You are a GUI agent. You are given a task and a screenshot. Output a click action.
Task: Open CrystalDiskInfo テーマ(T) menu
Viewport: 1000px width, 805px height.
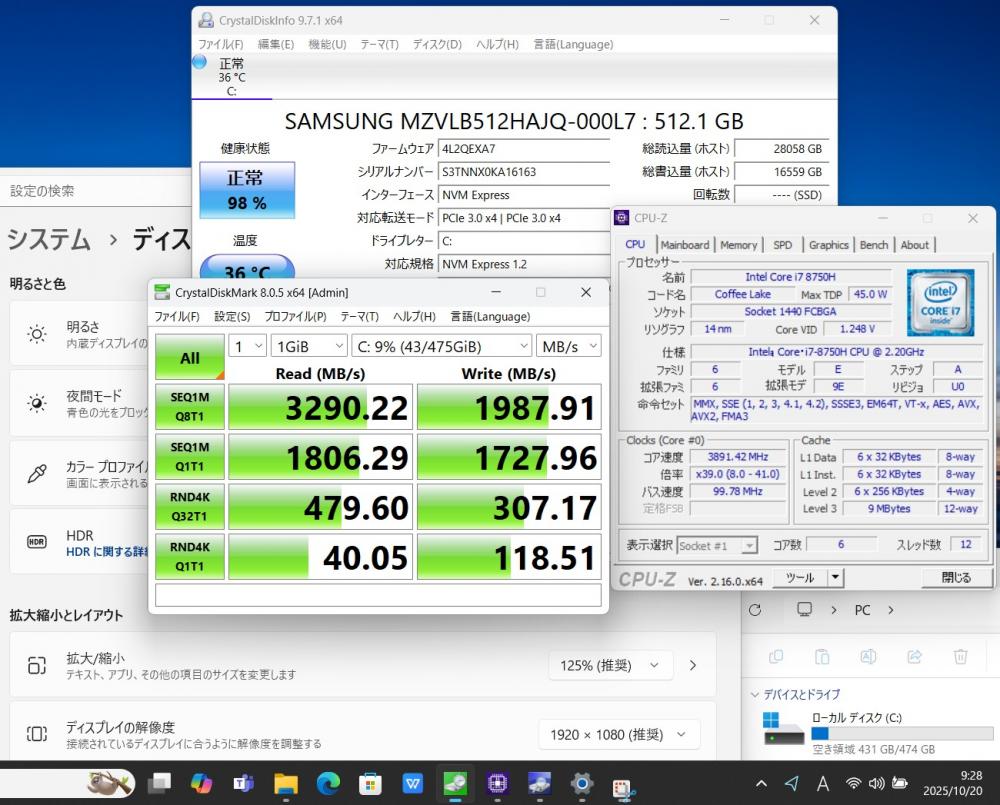(379, 44)
